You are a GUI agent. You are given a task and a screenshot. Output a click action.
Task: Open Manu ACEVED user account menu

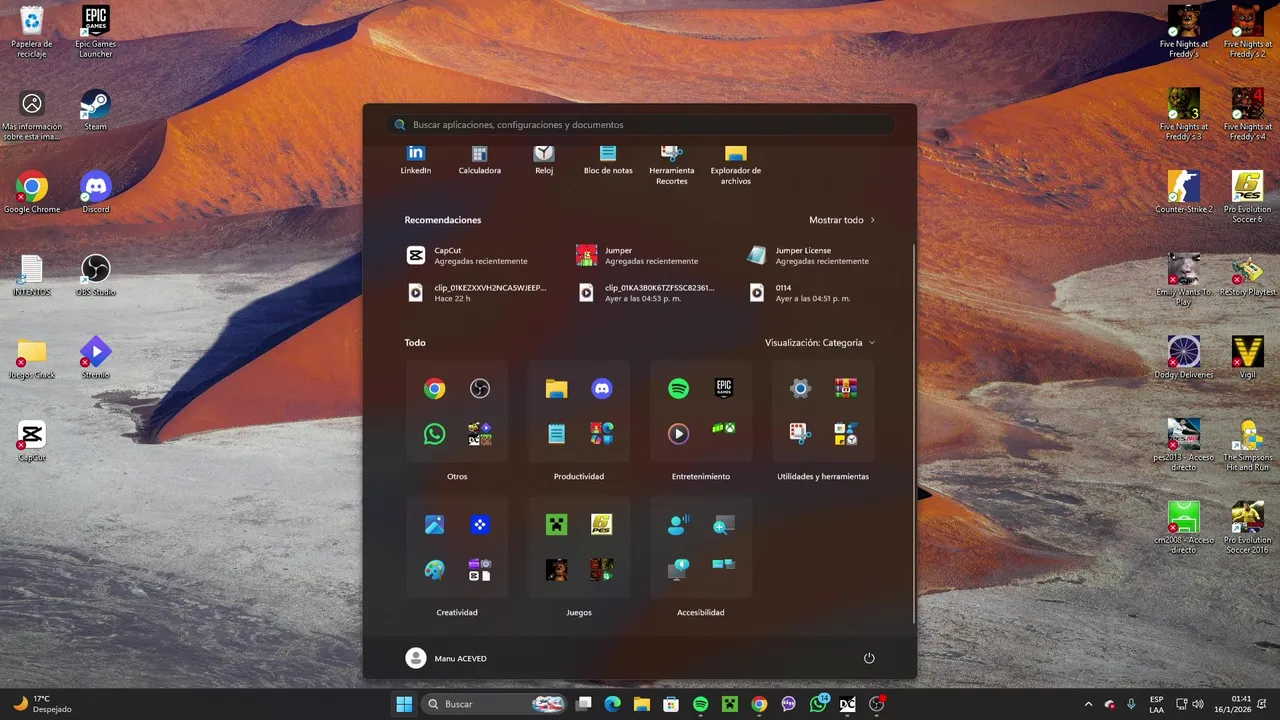pos(446,658)
